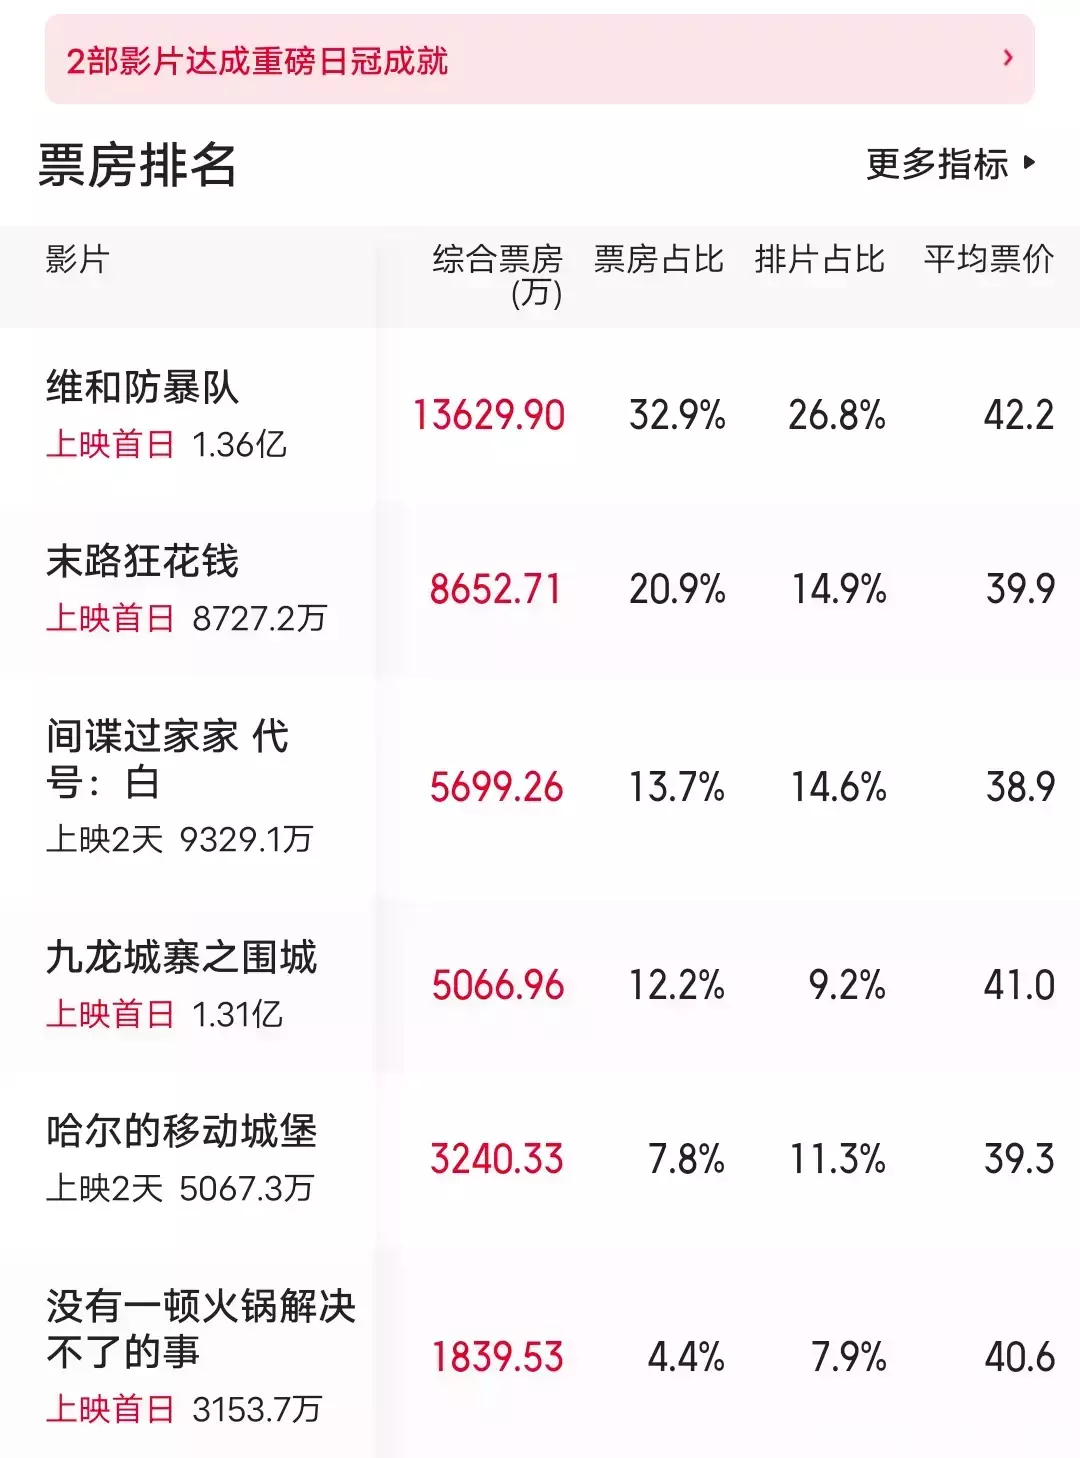1080x1458 pixels.
Task: Tap the 票房排名 section heading
Action: 137,165
